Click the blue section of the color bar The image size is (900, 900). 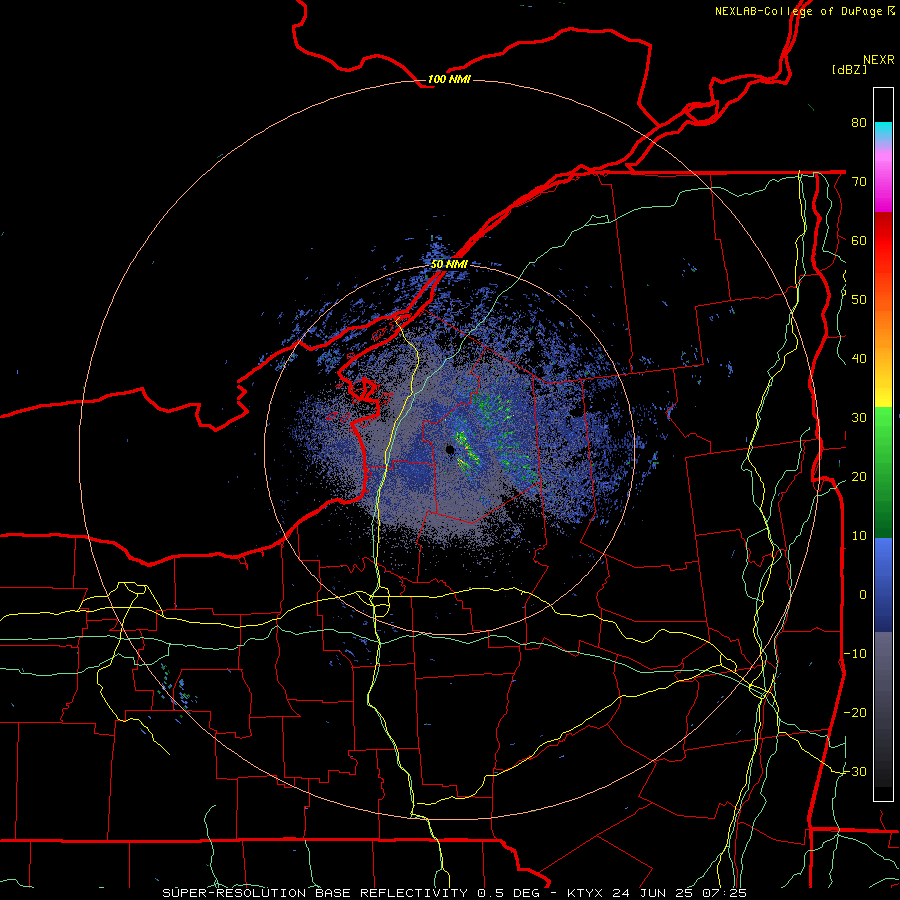pos(883,585)
